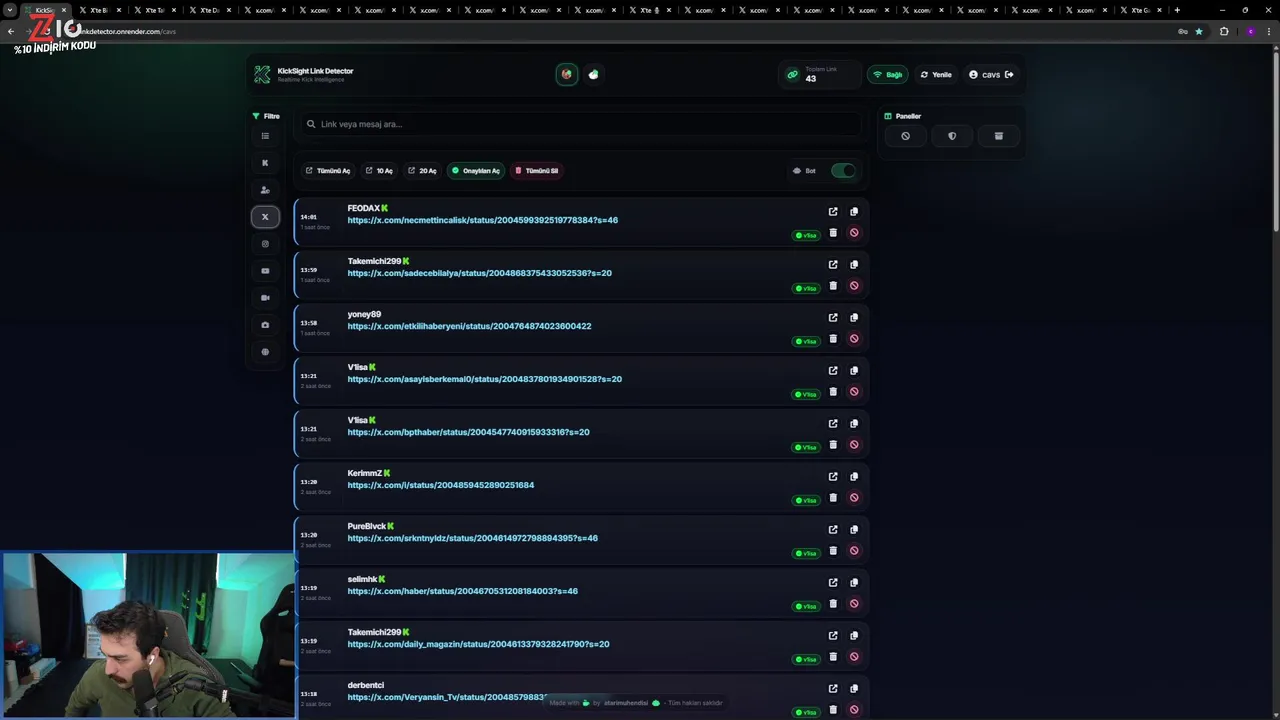Click the browser back arrow
The height and width of the screenshot is (720, 1280).
point(11,31)
